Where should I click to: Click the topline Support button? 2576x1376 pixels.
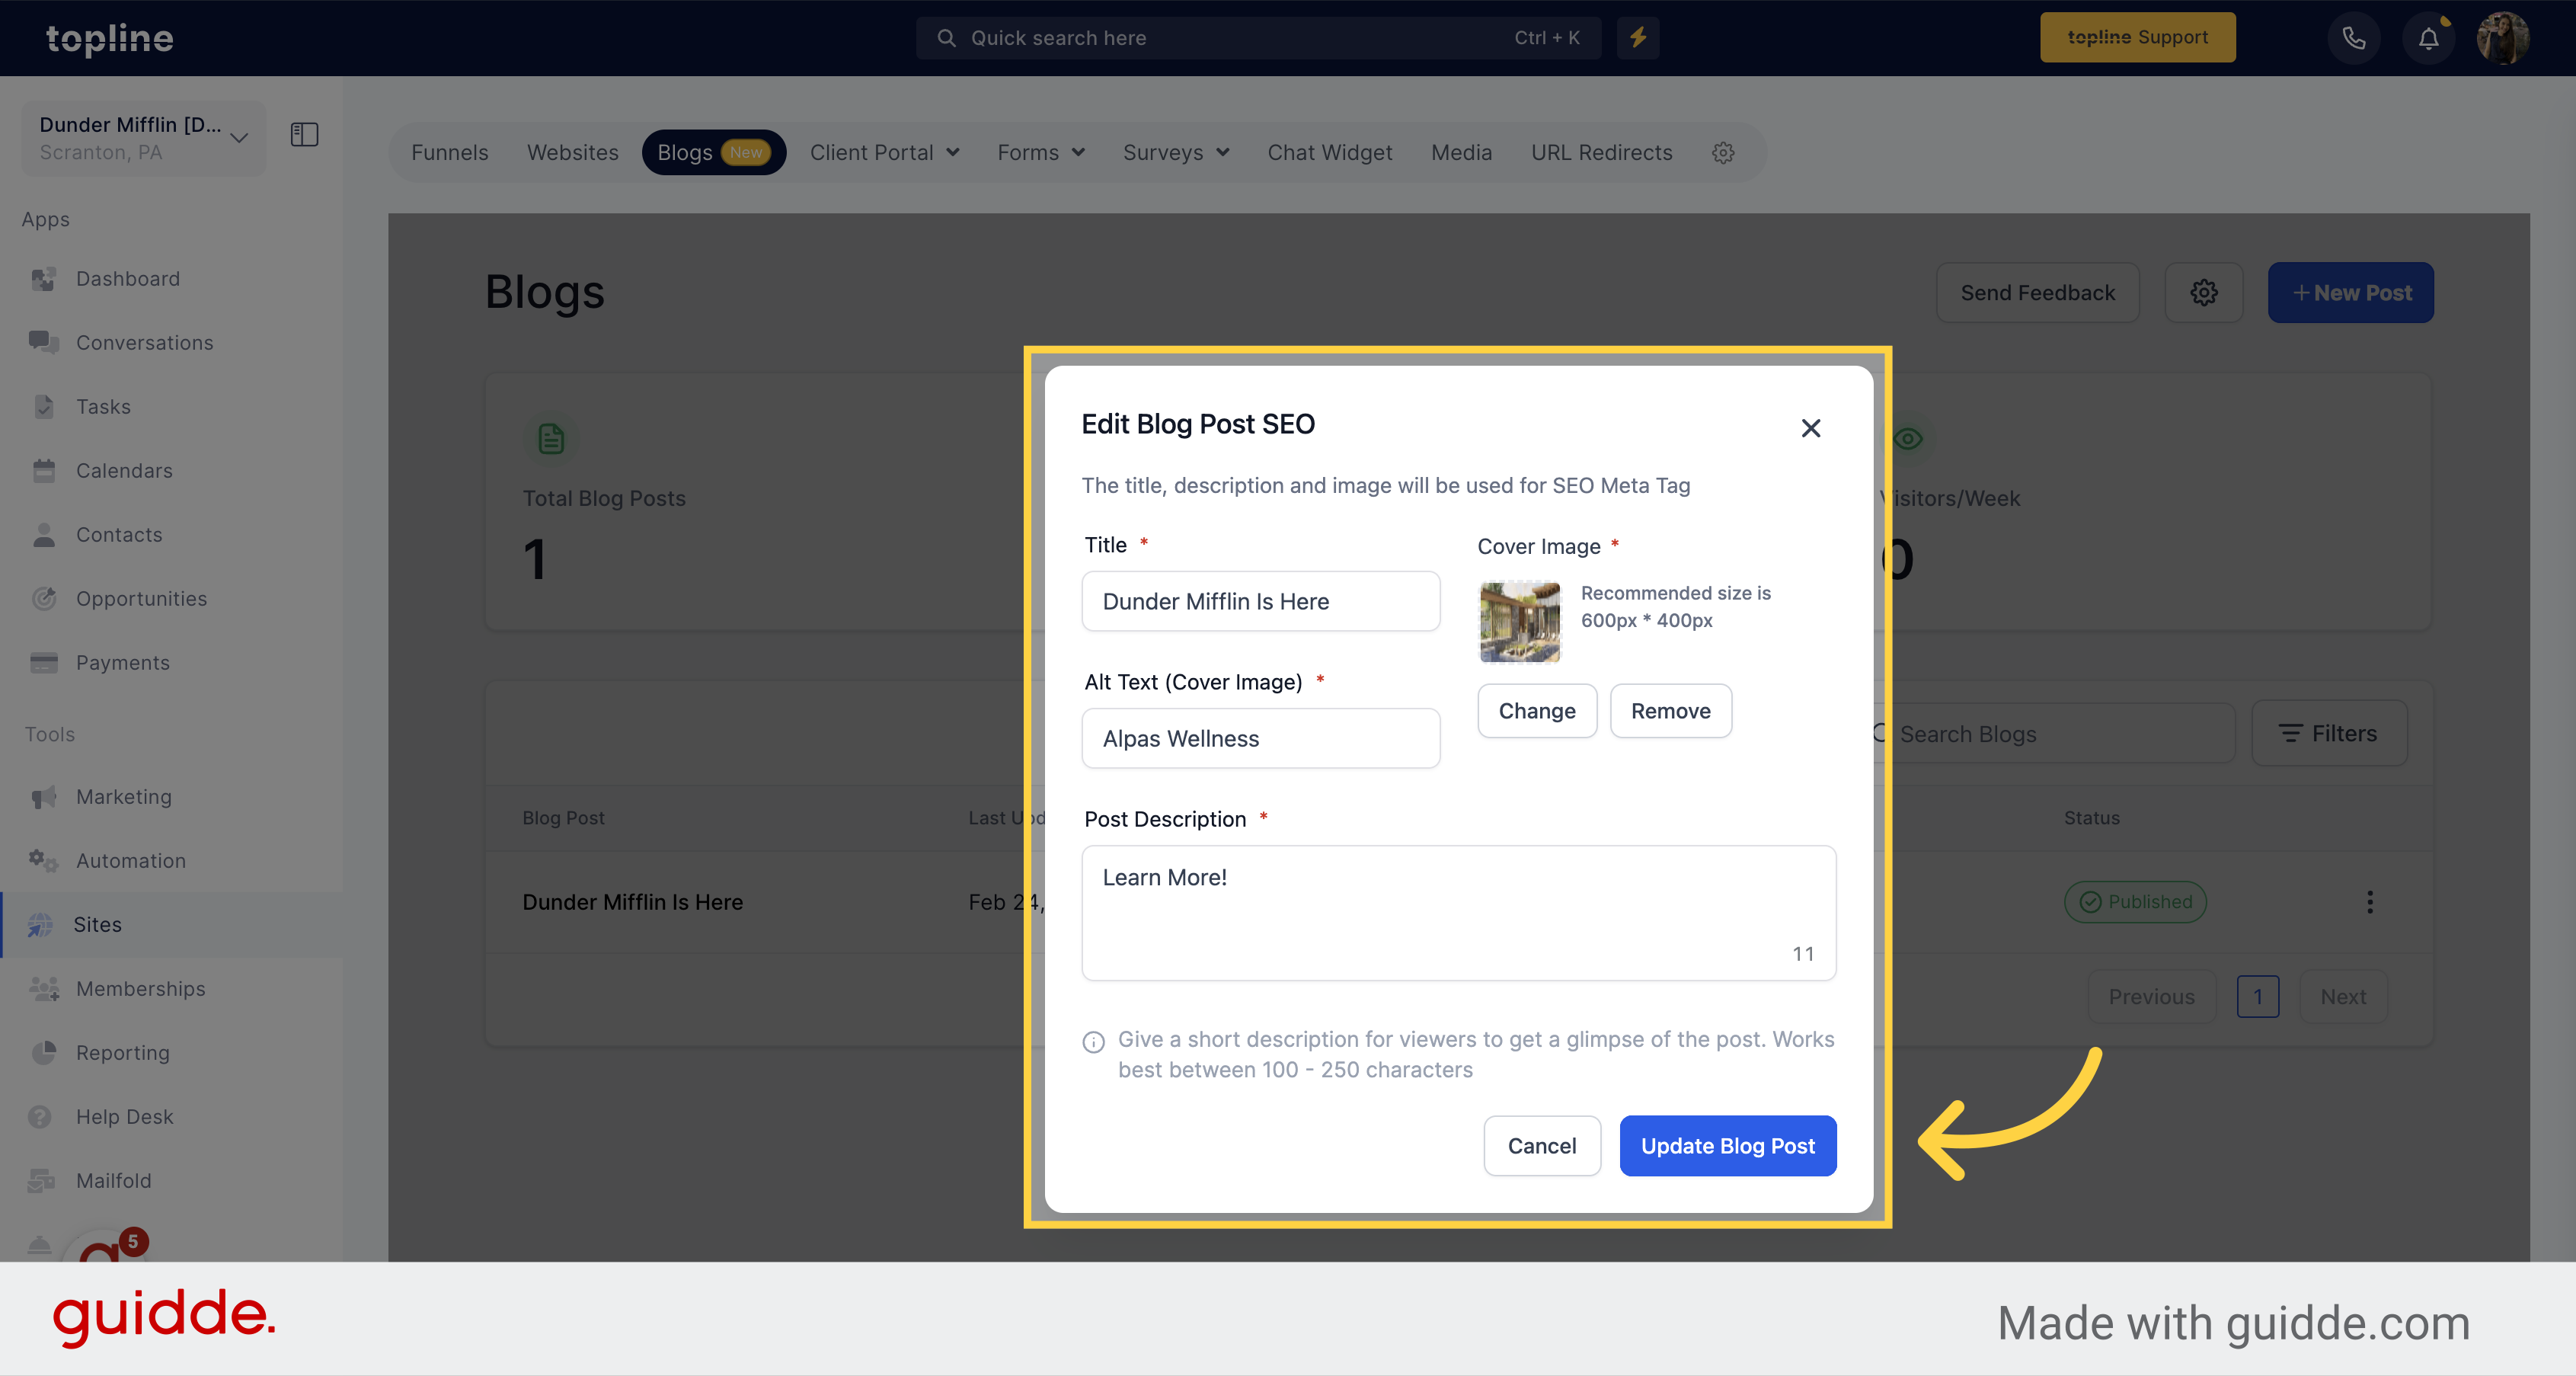(2137, 38)
